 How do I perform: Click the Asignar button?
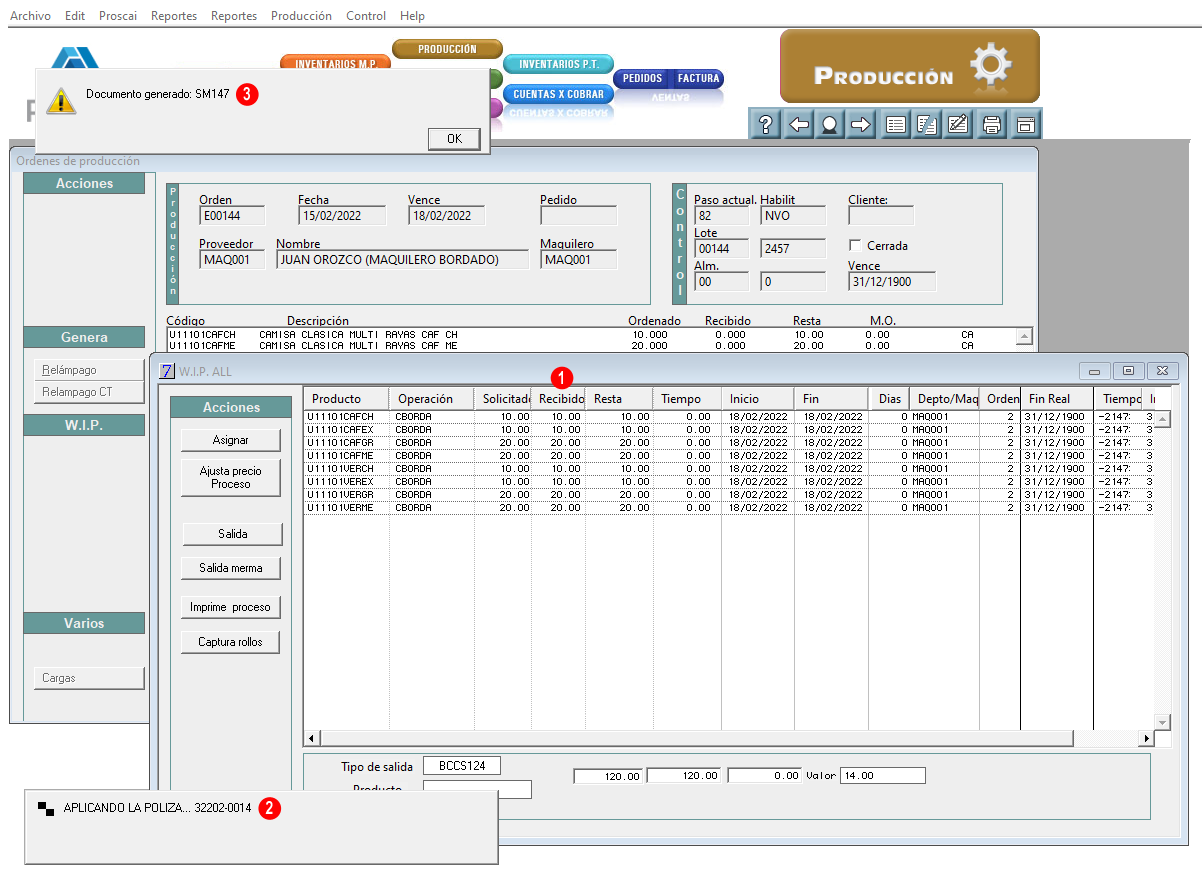click(x=231, y=440)
